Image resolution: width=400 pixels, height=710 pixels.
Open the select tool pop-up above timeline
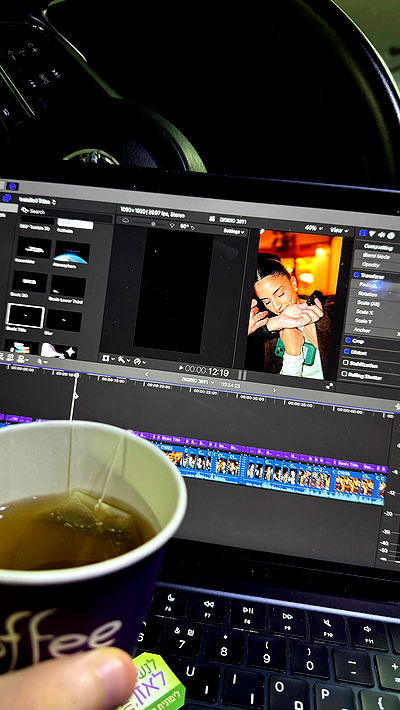click(42, 361)
